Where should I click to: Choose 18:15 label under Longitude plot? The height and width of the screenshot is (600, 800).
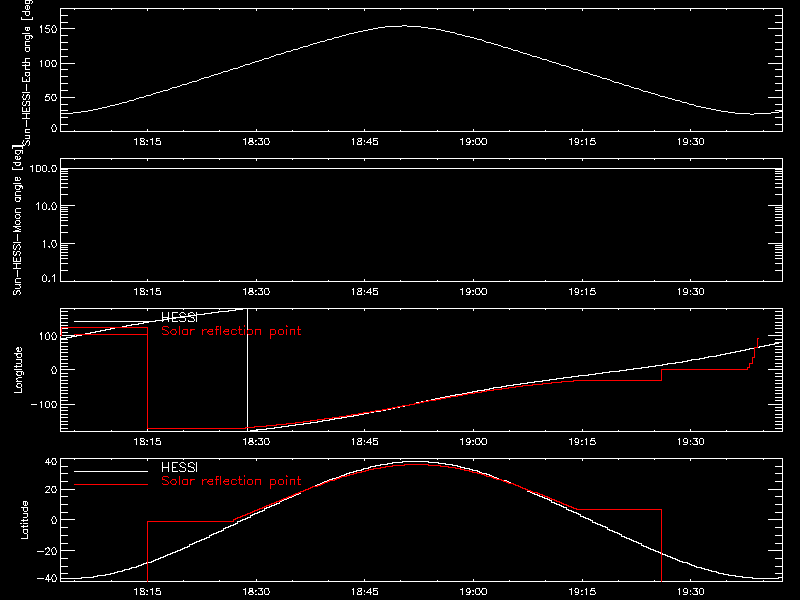tap(147, 442)
